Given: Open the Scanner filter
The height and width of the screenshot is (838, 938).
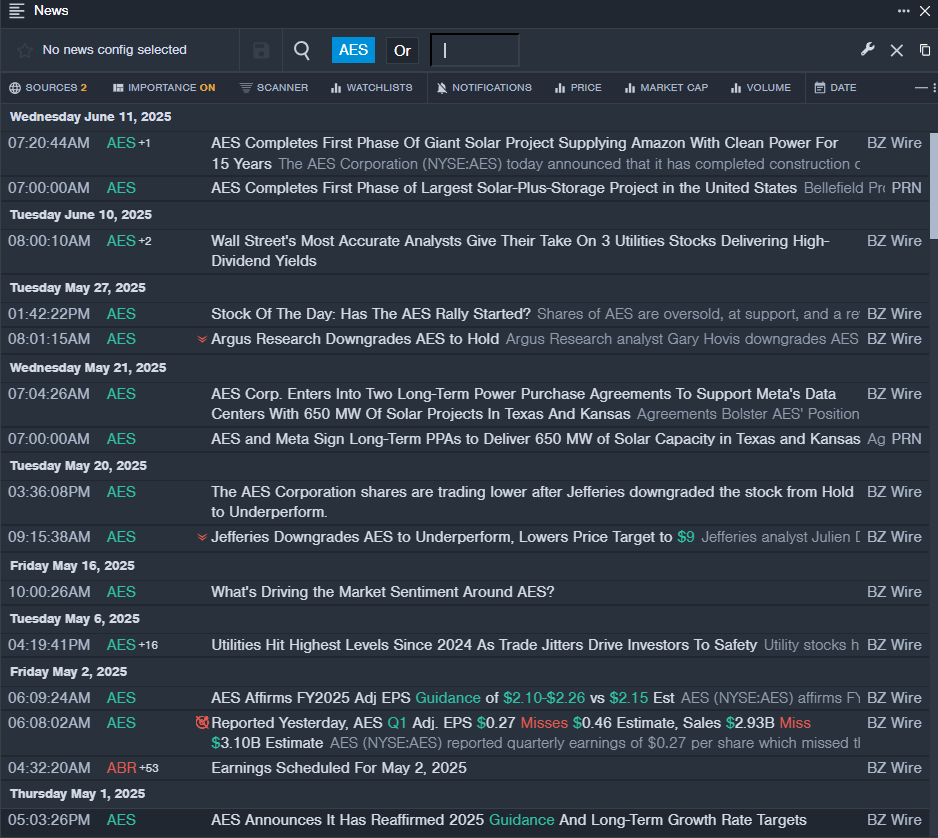Looking at the screenshot, I should (x=274, y=88).
